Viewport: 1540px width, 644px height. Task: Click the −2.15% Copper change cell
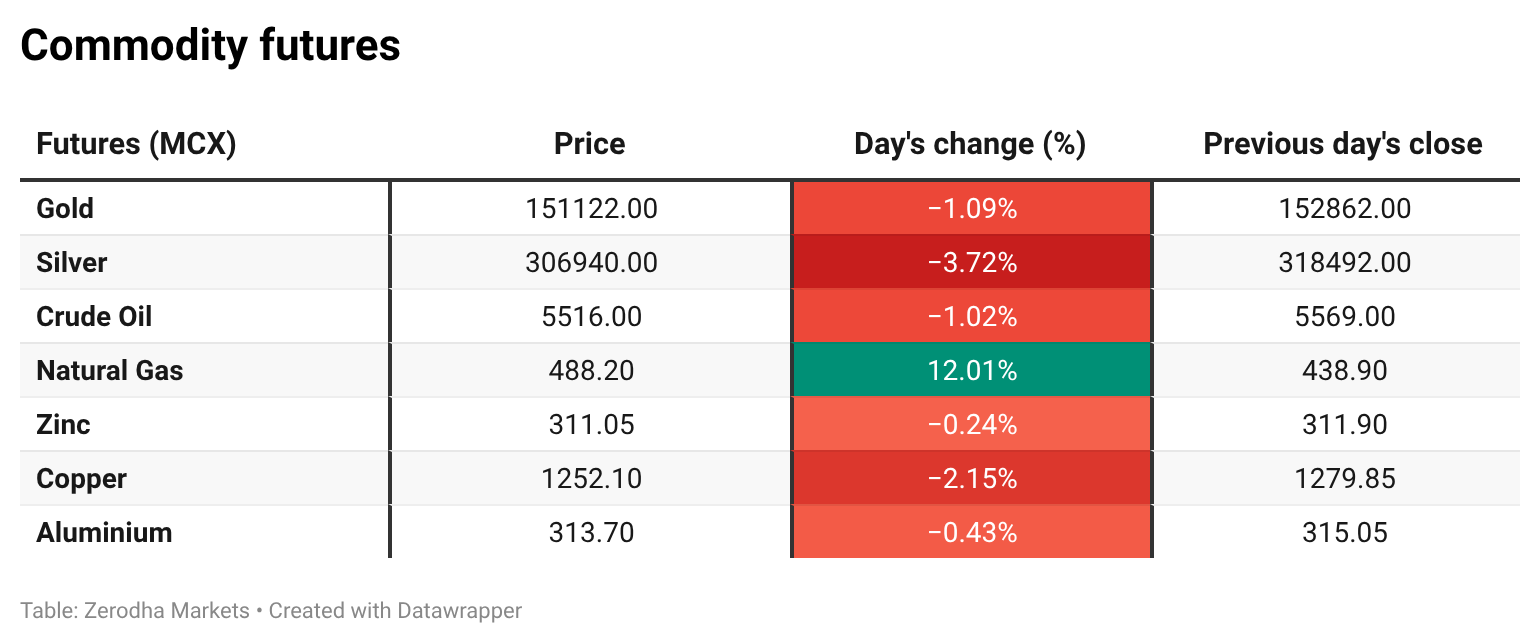click(971, 479)
